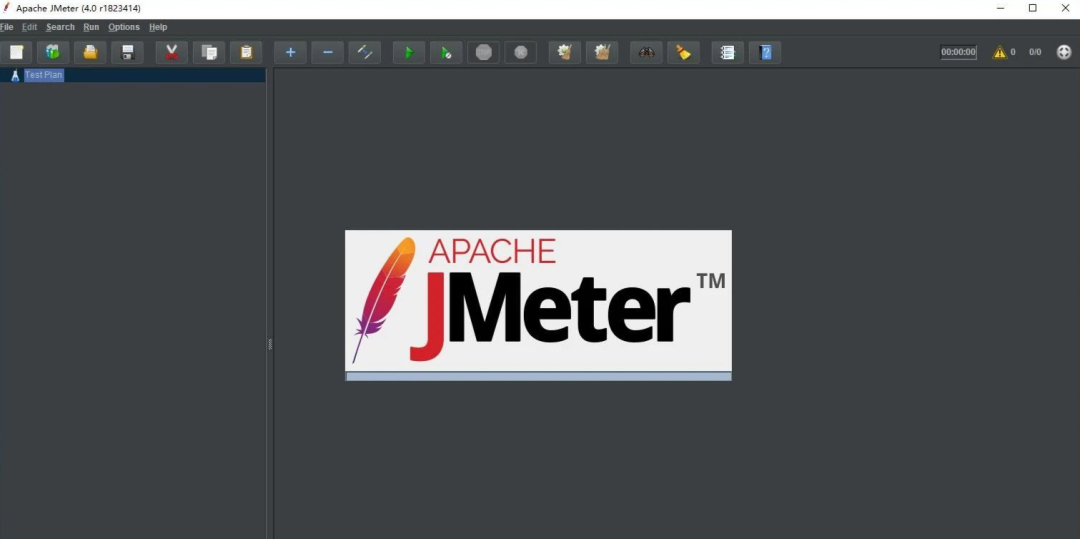The height and width of the screenshot is (539, 1080).
Task: Open the Edit menu
Action: 29,27
